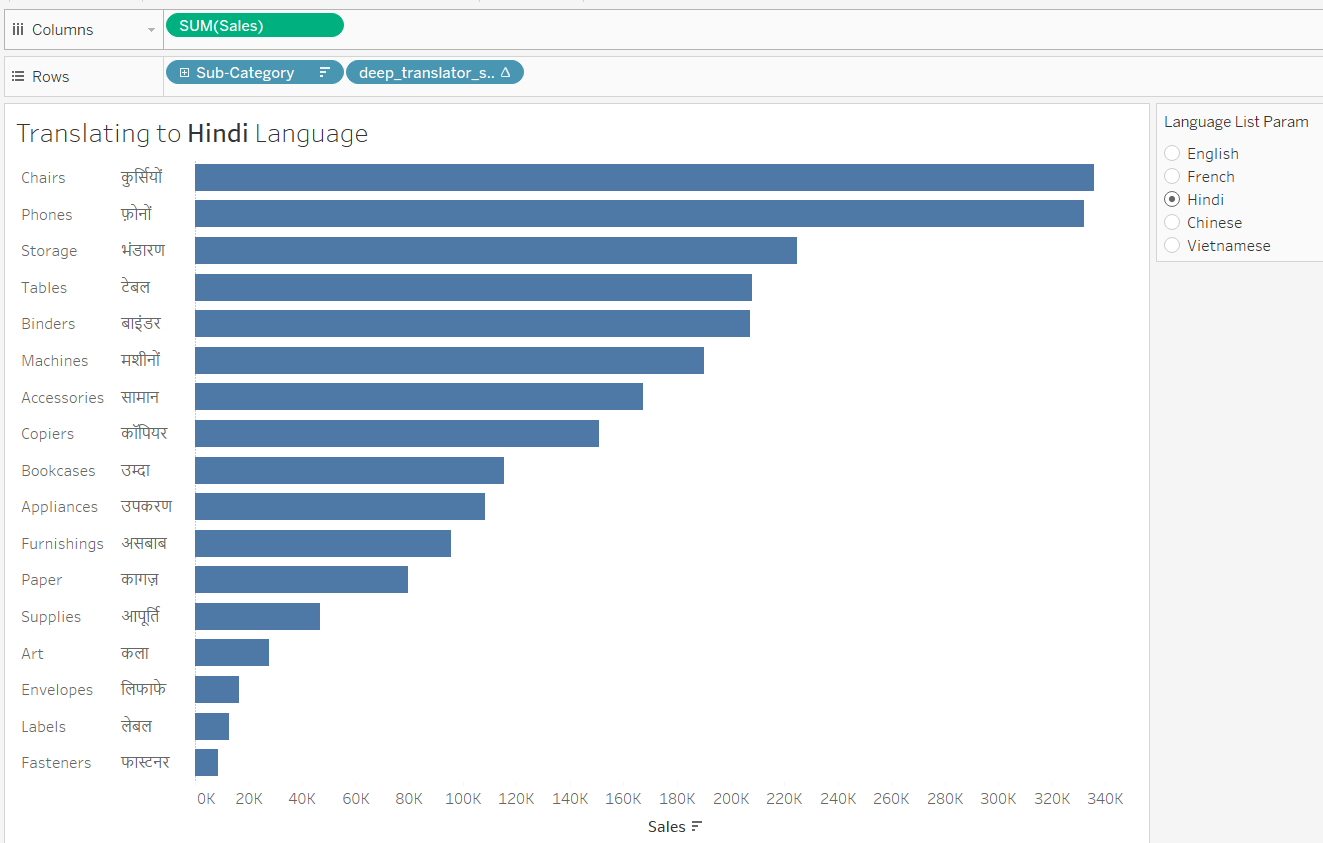
Task: Click the 'Binders' row header label
Action: [x=48, y=324]
